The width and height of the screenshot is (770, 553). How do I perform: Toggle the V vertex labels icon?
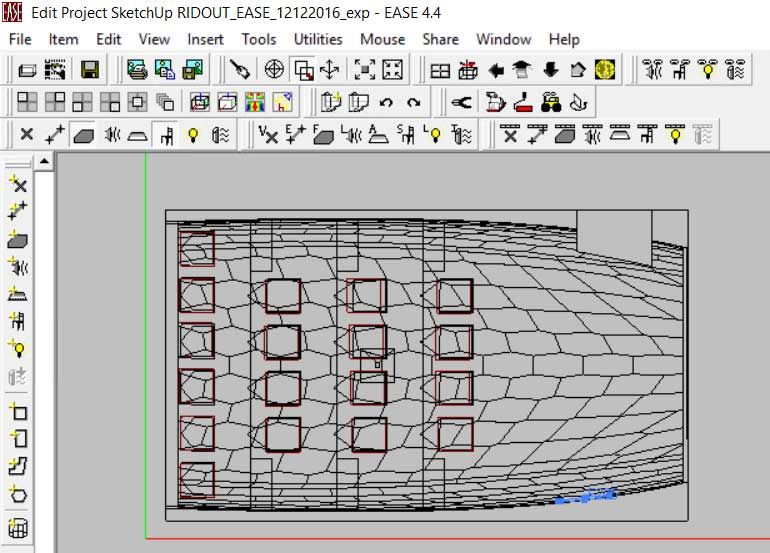tap(268, 135)
